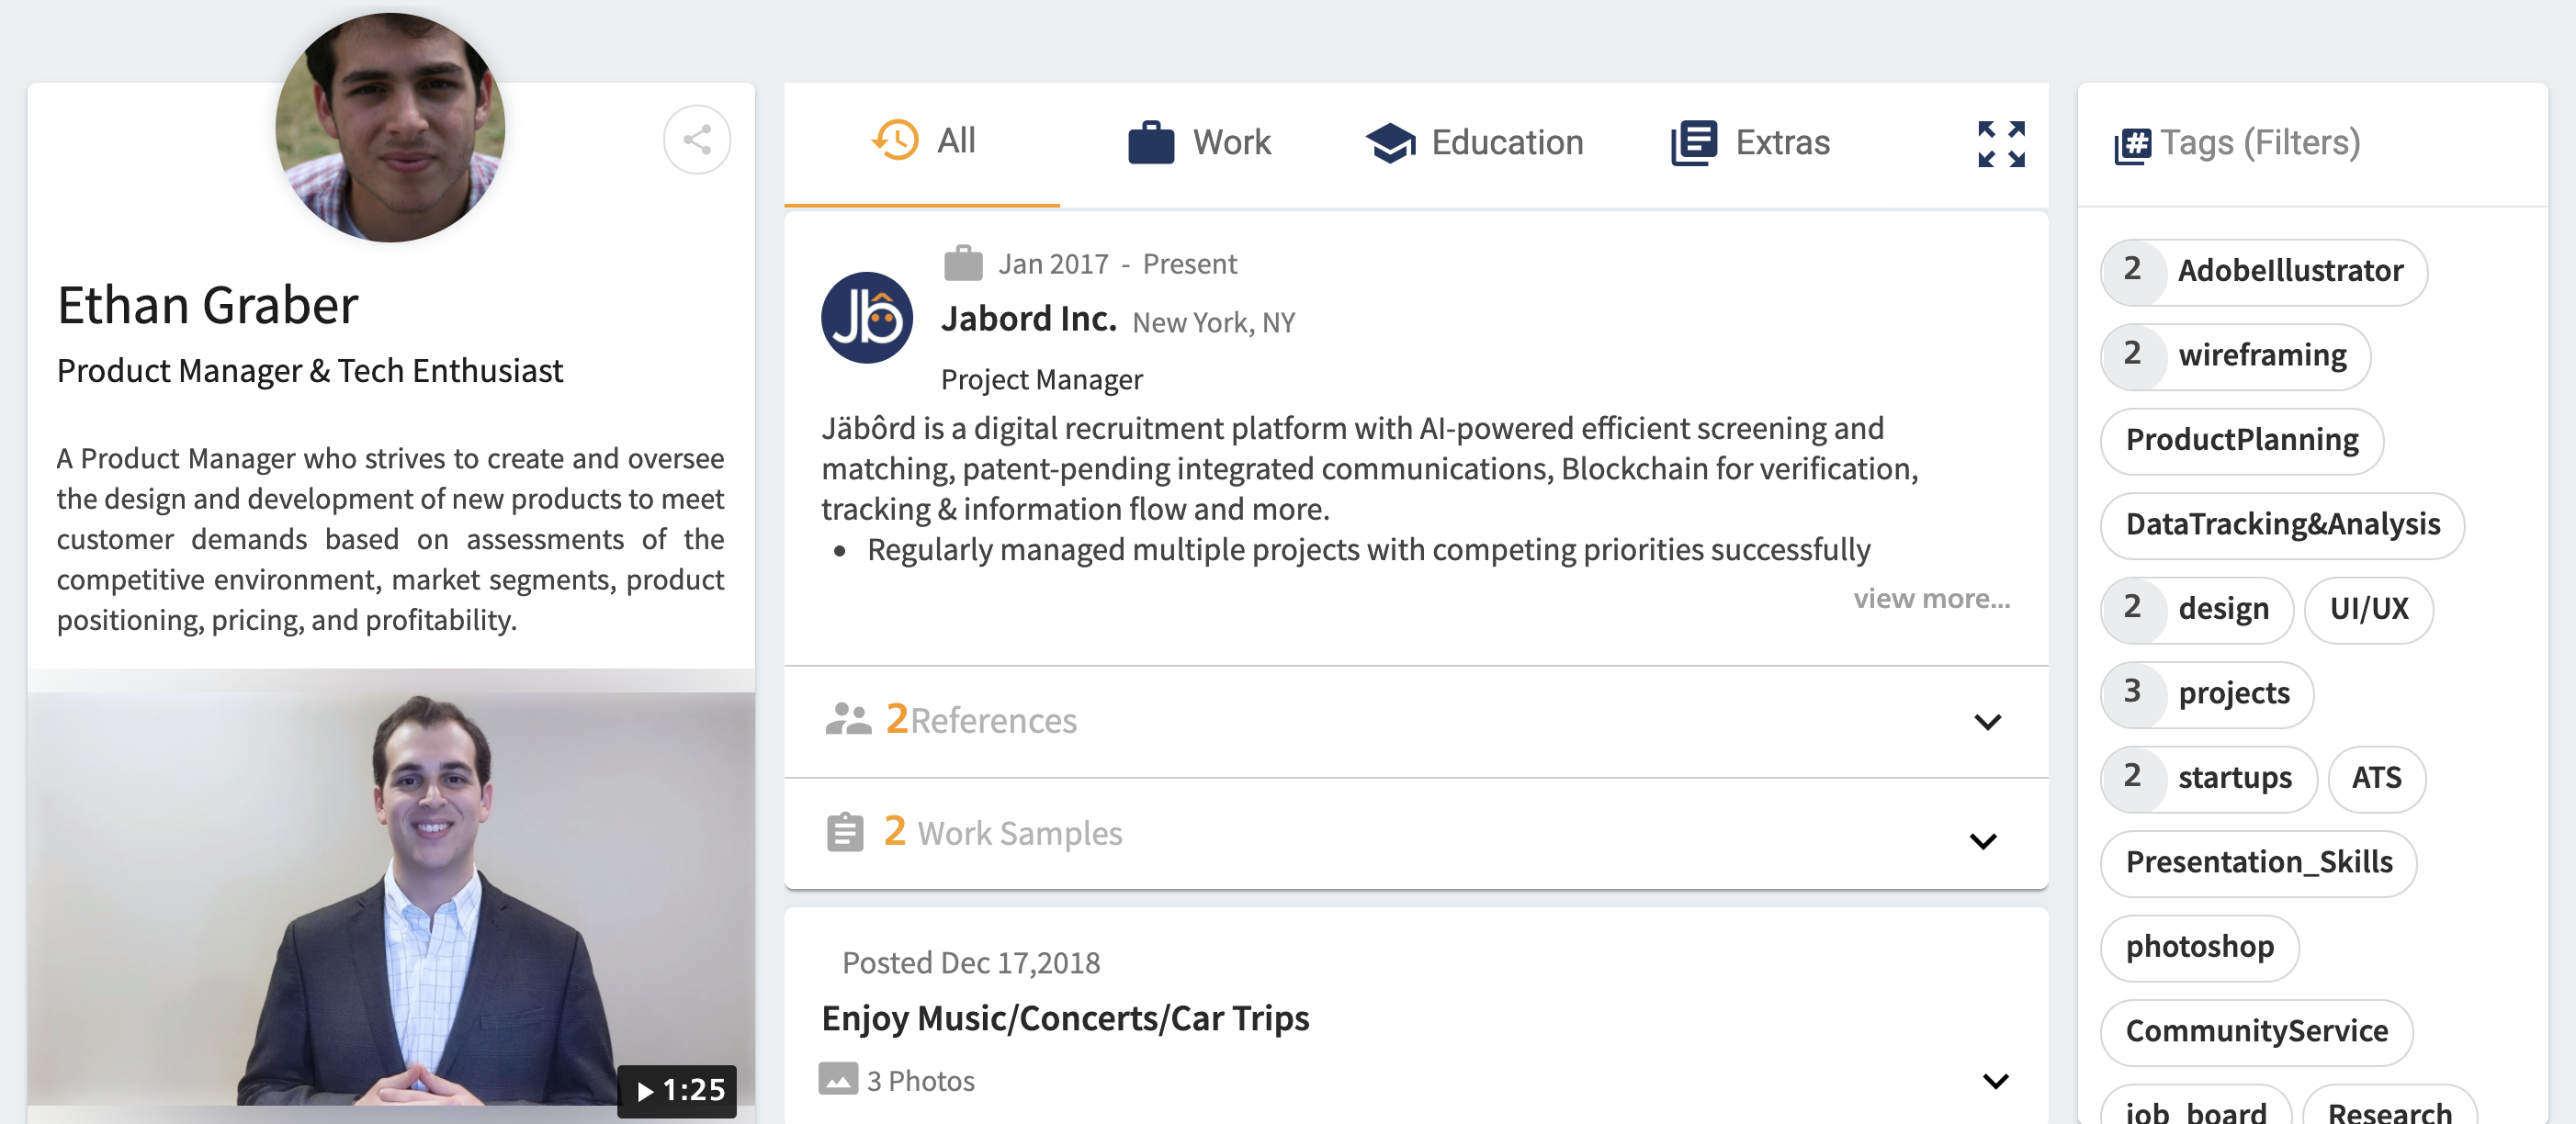
Task: Select the graduation cap Education icon
Action: coord(1390,142)
